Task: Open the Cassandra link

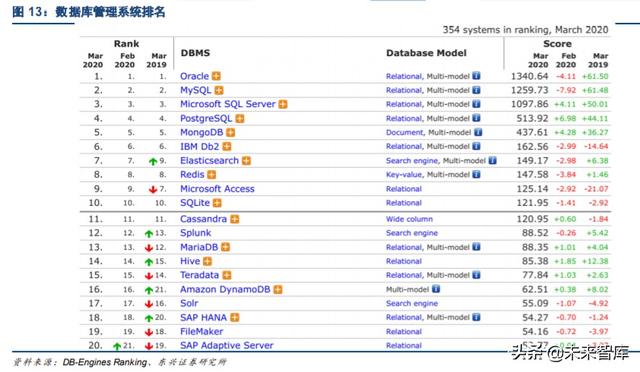Action: click(203, 219)
